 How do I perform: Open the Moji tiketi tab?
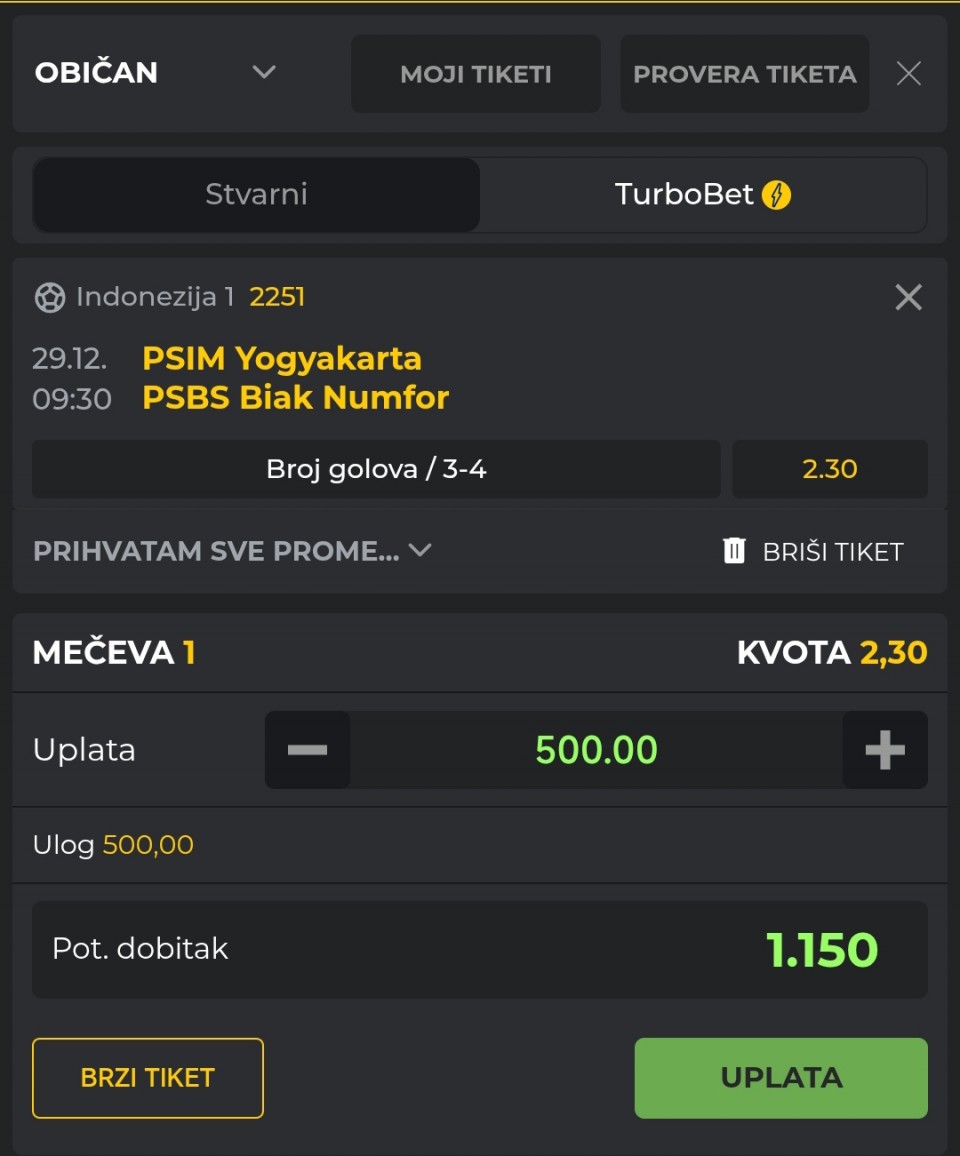click(x=476, y=74)
